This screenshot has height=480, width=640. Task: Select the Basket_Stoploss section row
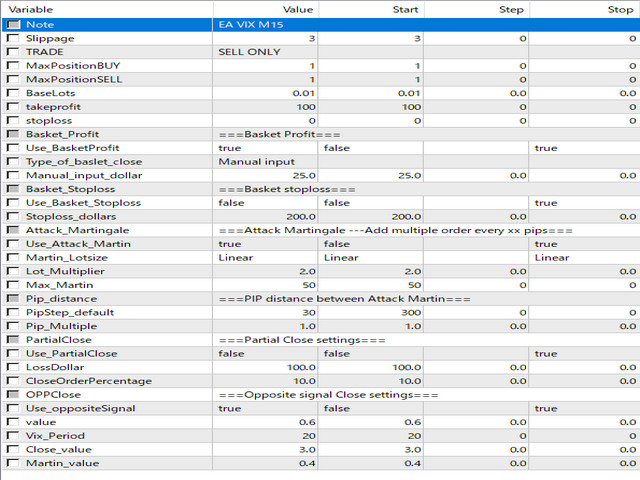coord(321,189)
